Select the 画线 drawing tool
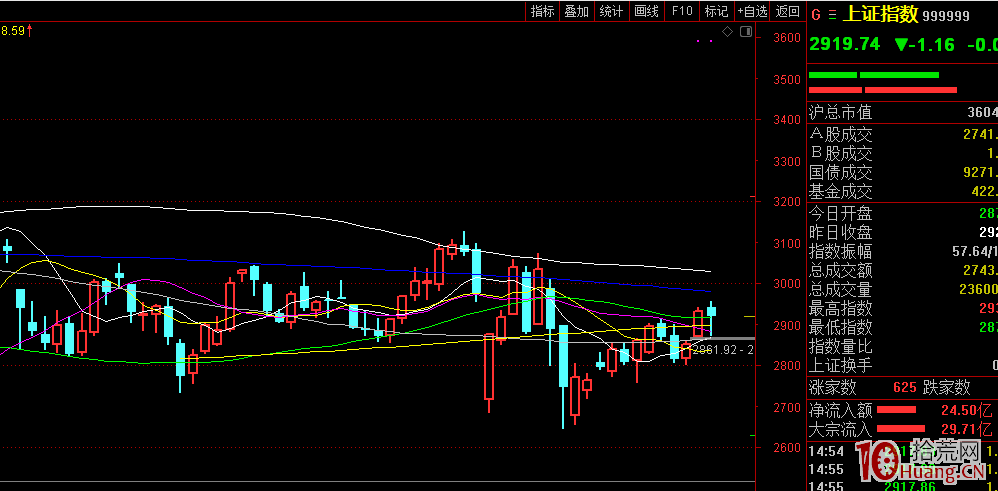Image resolution: width=998 pixels, height=491 pixels. coord(647,11)
